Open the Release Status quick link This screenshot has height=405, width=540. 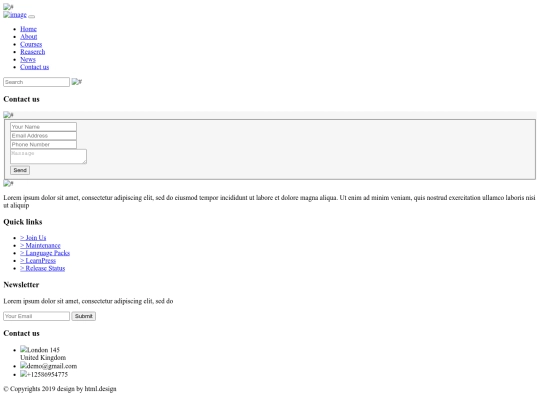pyautogui.click(x=42, y=268)
